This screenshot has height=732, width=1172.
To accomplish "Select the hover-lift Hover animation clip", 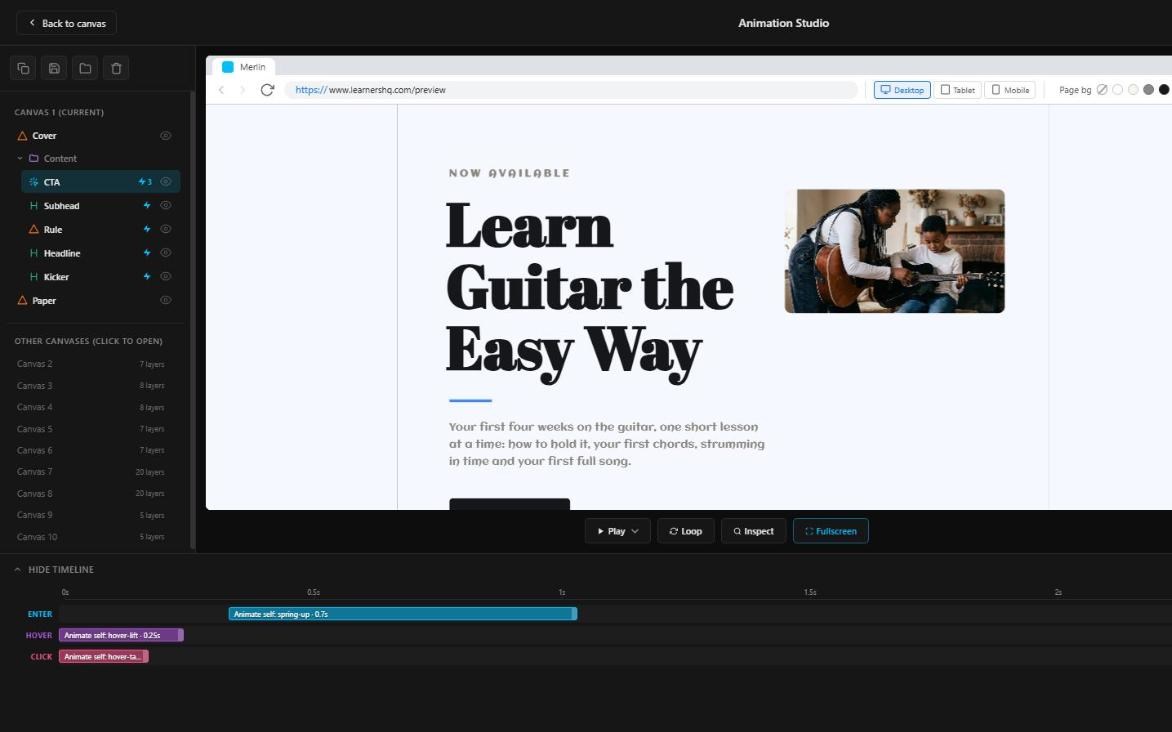I will pos(121,635).
